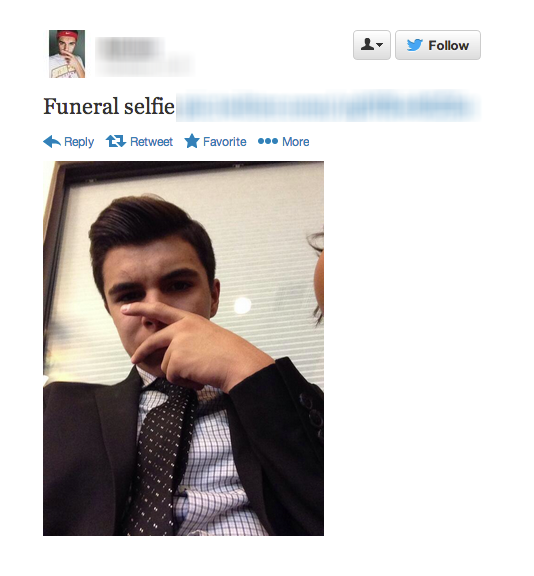Image resolution: width=534 pixels, height=576 pixels.
Task: Open the blurred username handle
Action: point(144,67)
